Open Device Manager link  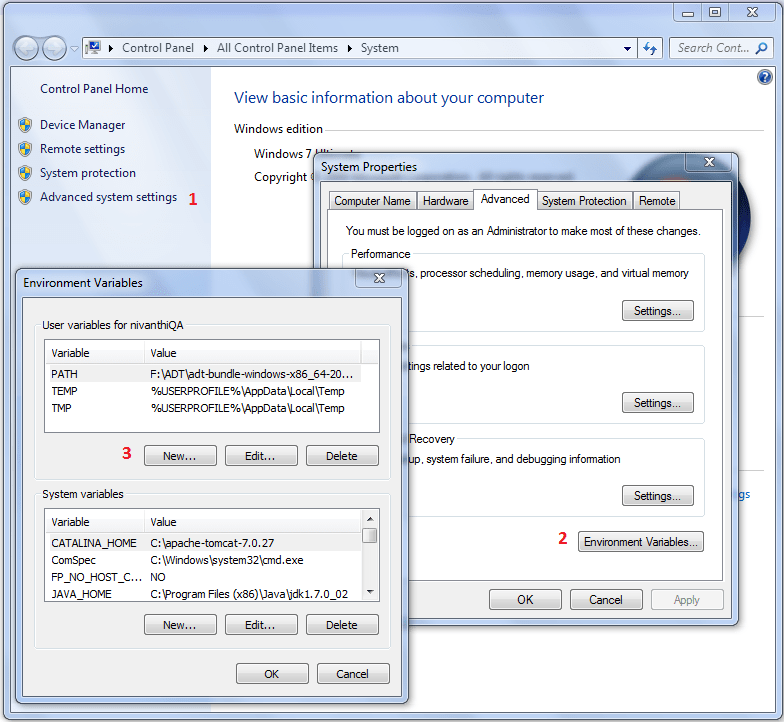tap(82, 125)
